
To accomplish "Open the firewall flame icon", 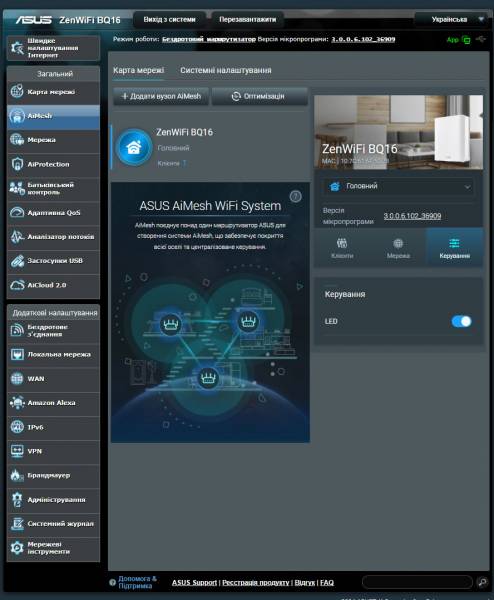I will click(17, 475).
